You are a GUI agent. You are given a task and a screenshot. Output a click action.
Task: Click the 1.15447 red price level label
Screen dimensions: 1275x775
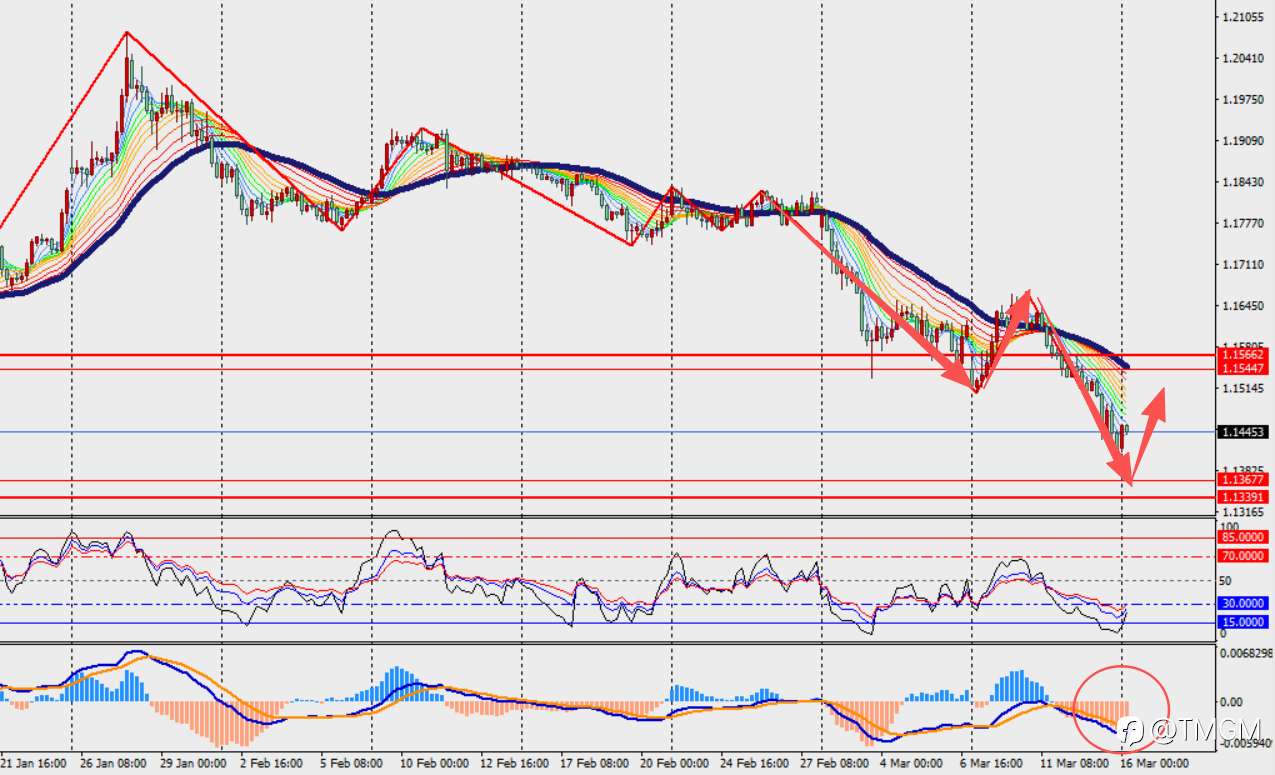pyautogui.click(x=1245, y=369)
